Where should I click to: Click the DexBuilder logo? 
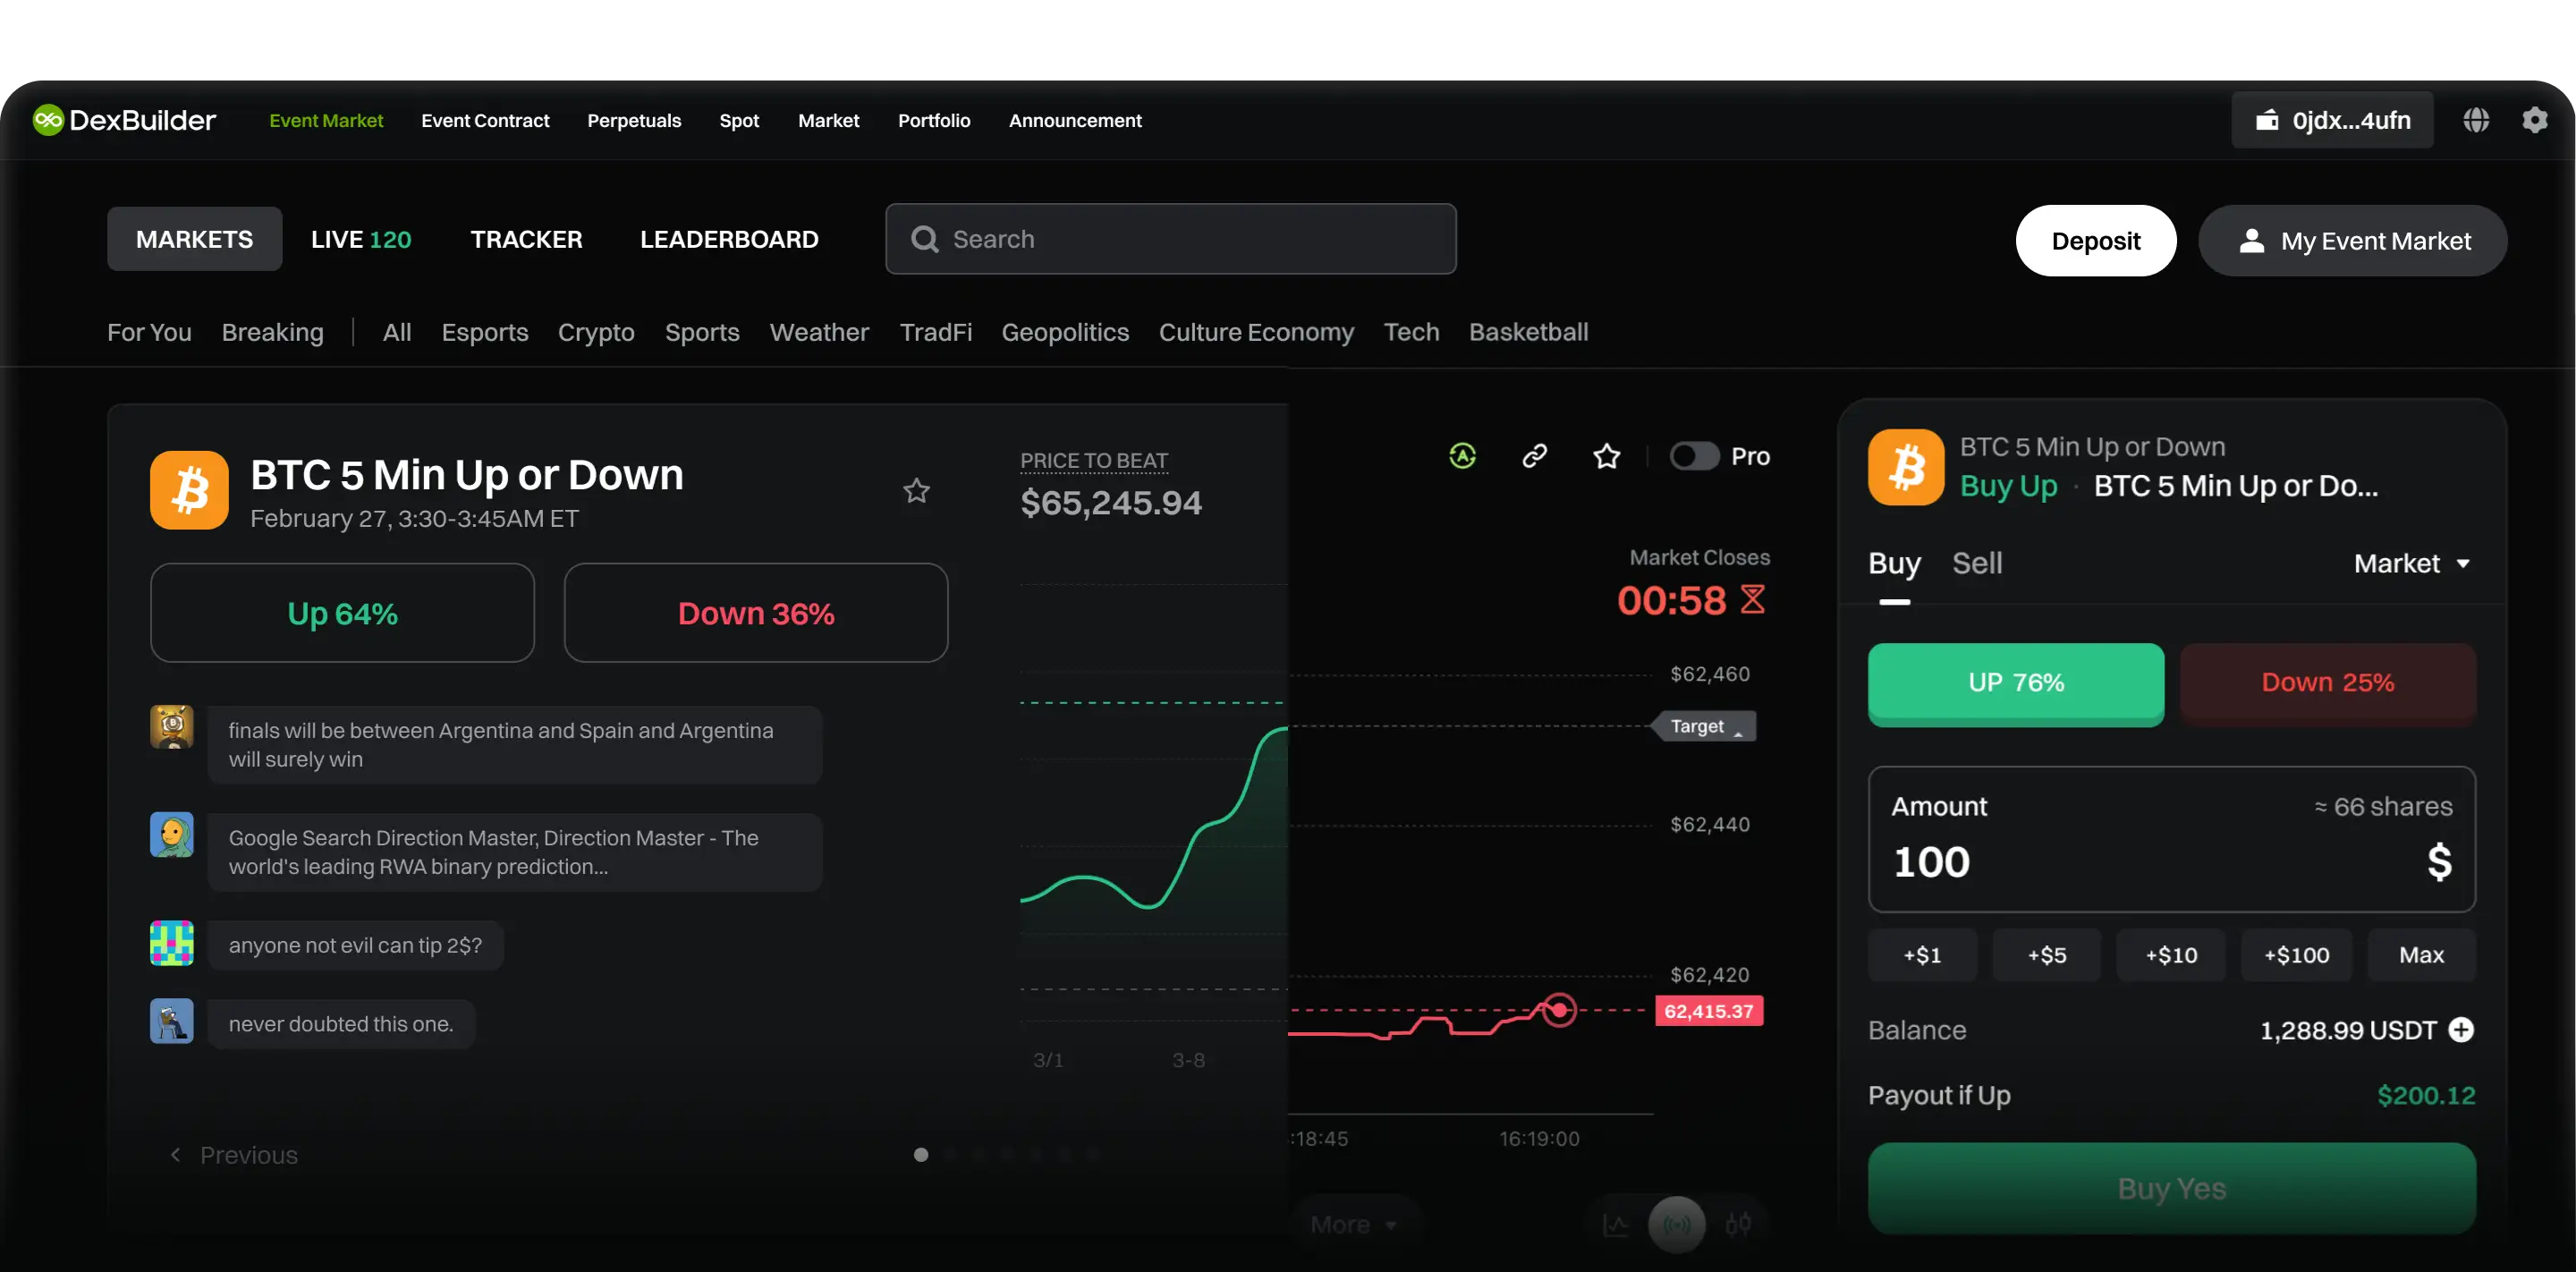pos(124,120)
